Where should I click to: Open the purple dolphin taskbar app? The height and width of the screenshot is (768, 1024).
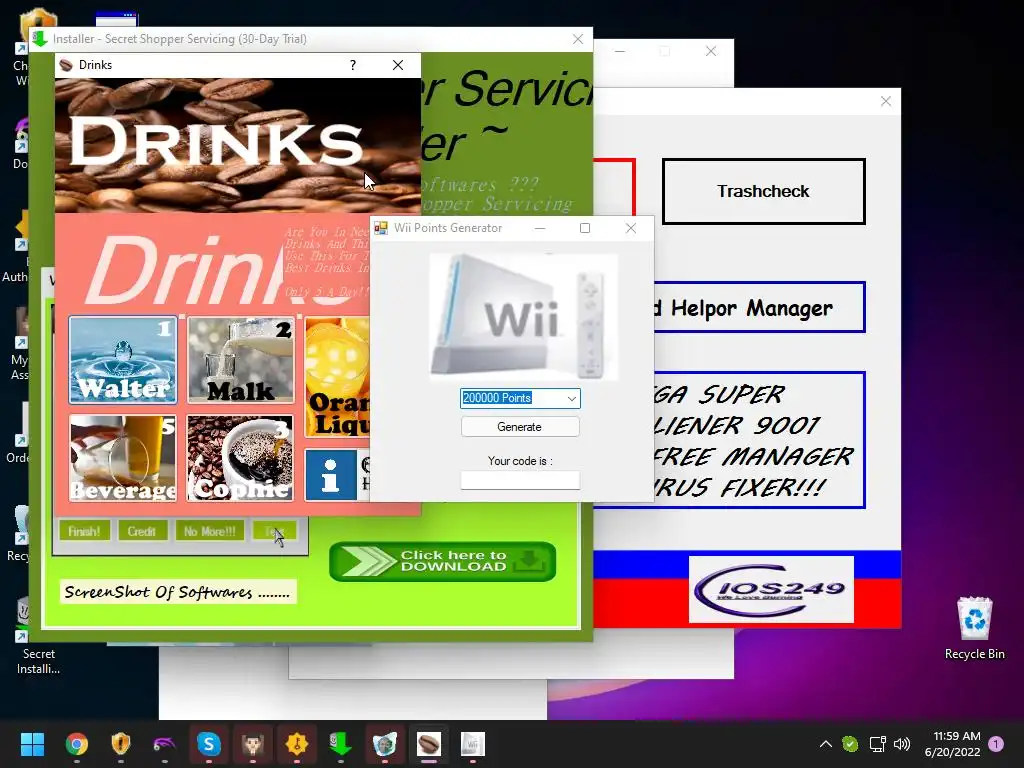(165, 744)
